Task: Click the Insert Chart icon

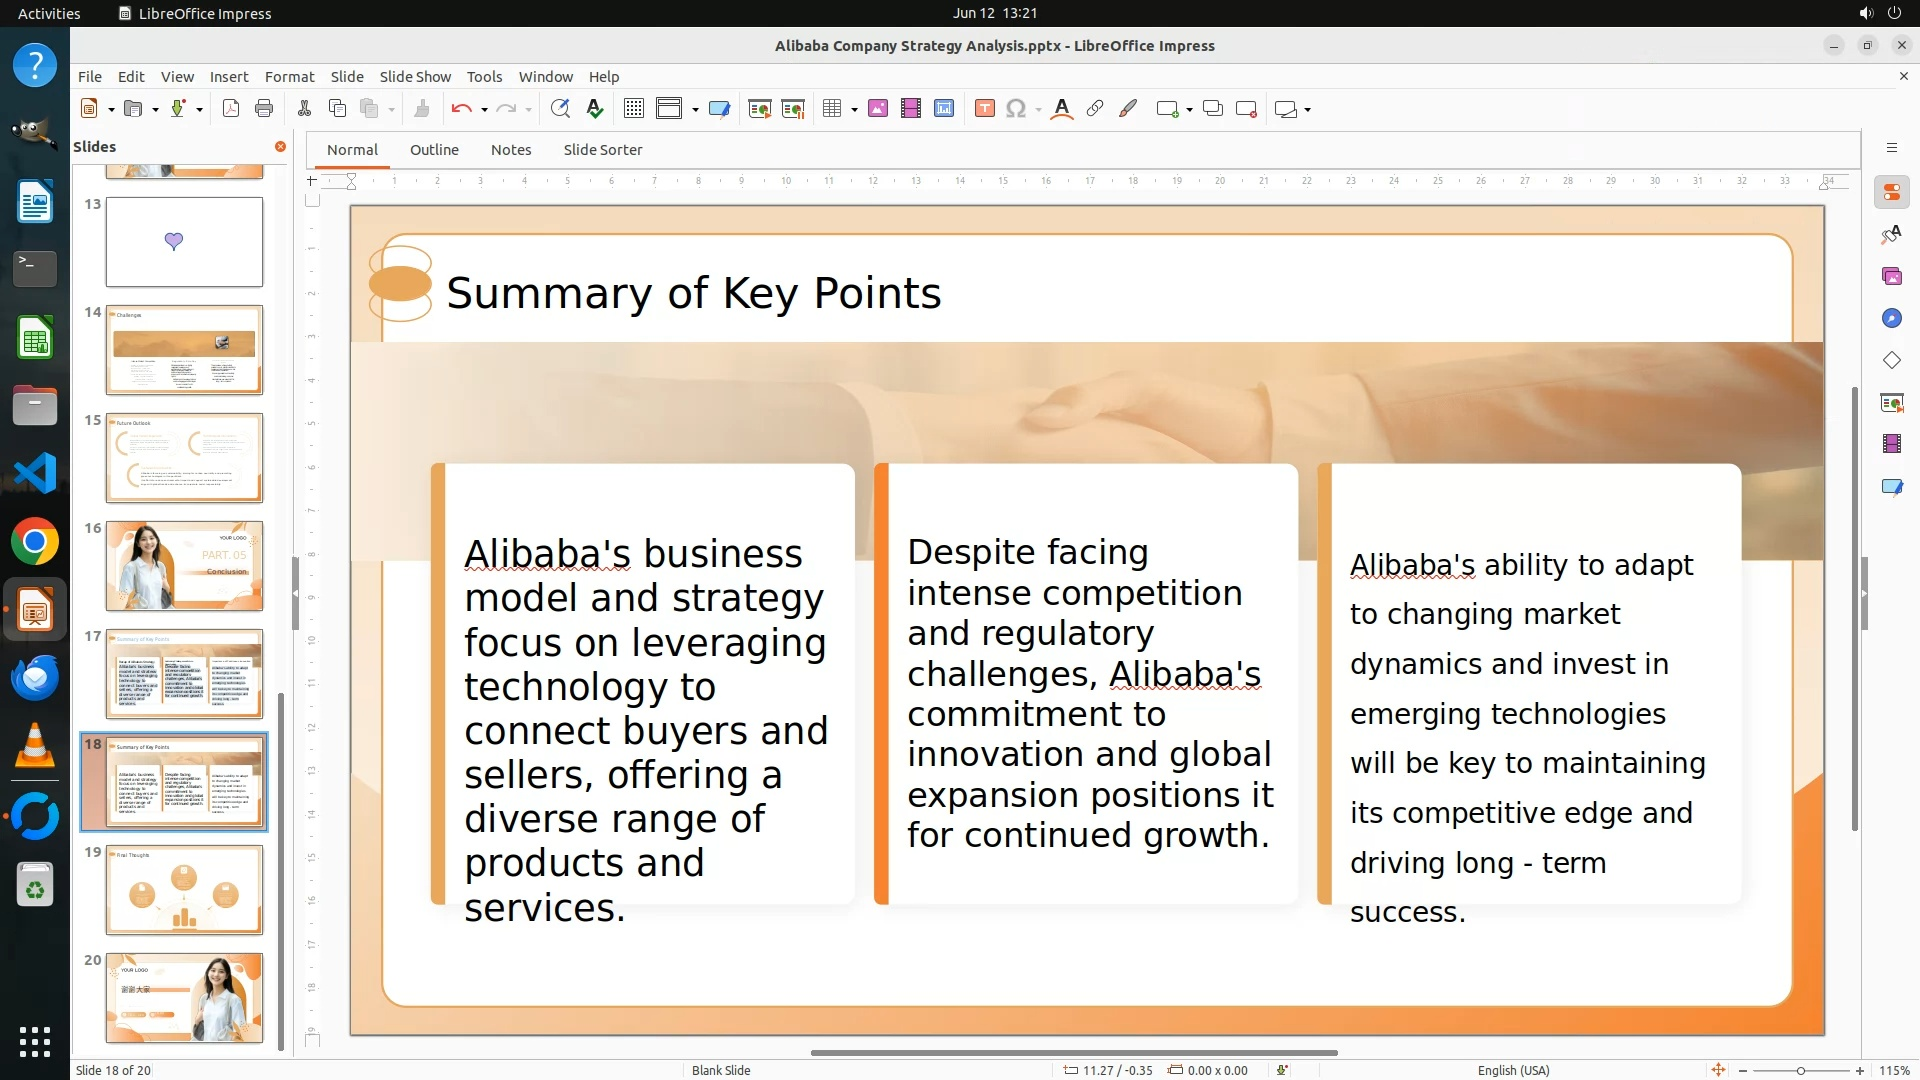Action: point(944,109)
